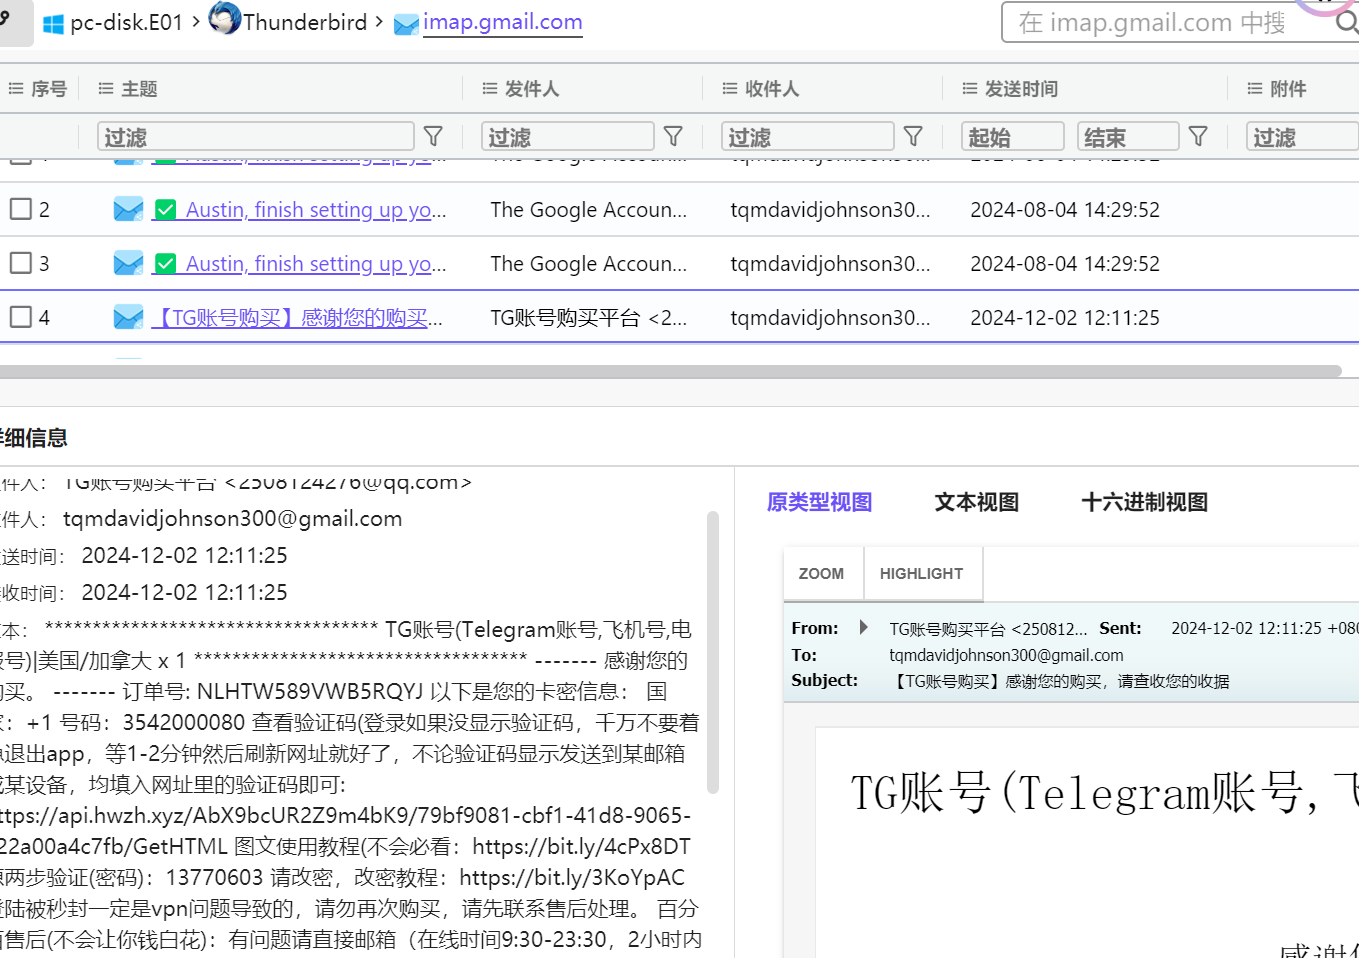Click the filter funnel for 主题 column

(x=433, y=136)
